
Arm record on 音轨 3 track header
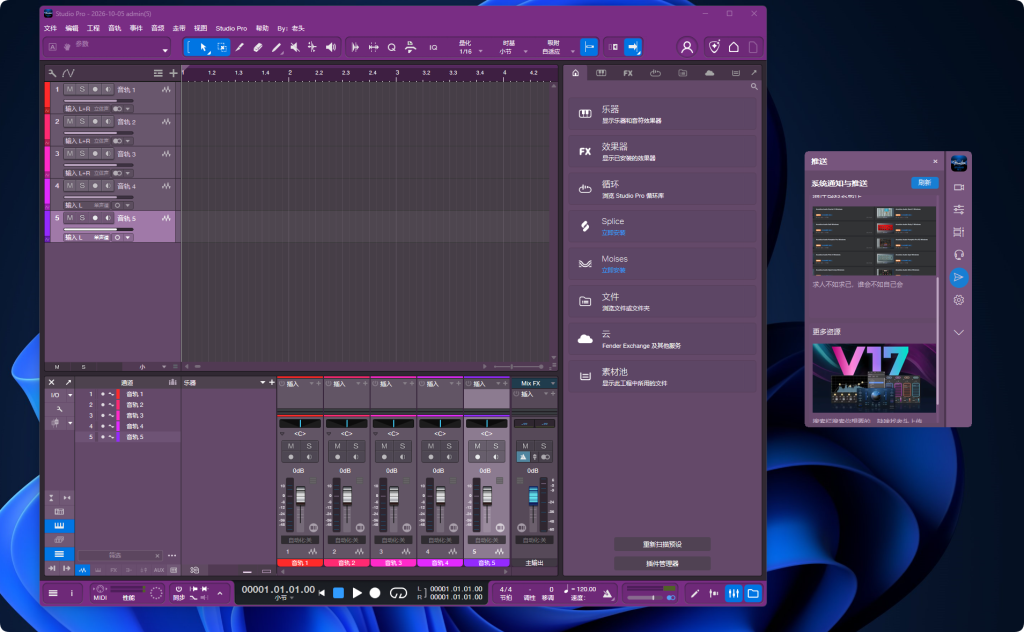click(95, 153)
